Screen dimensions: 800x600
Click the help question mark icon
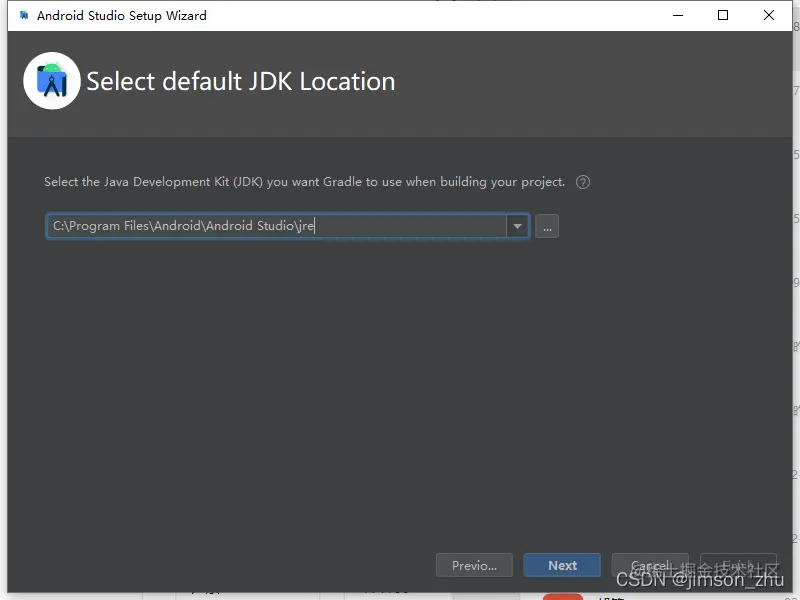click(x=583, y=182)
